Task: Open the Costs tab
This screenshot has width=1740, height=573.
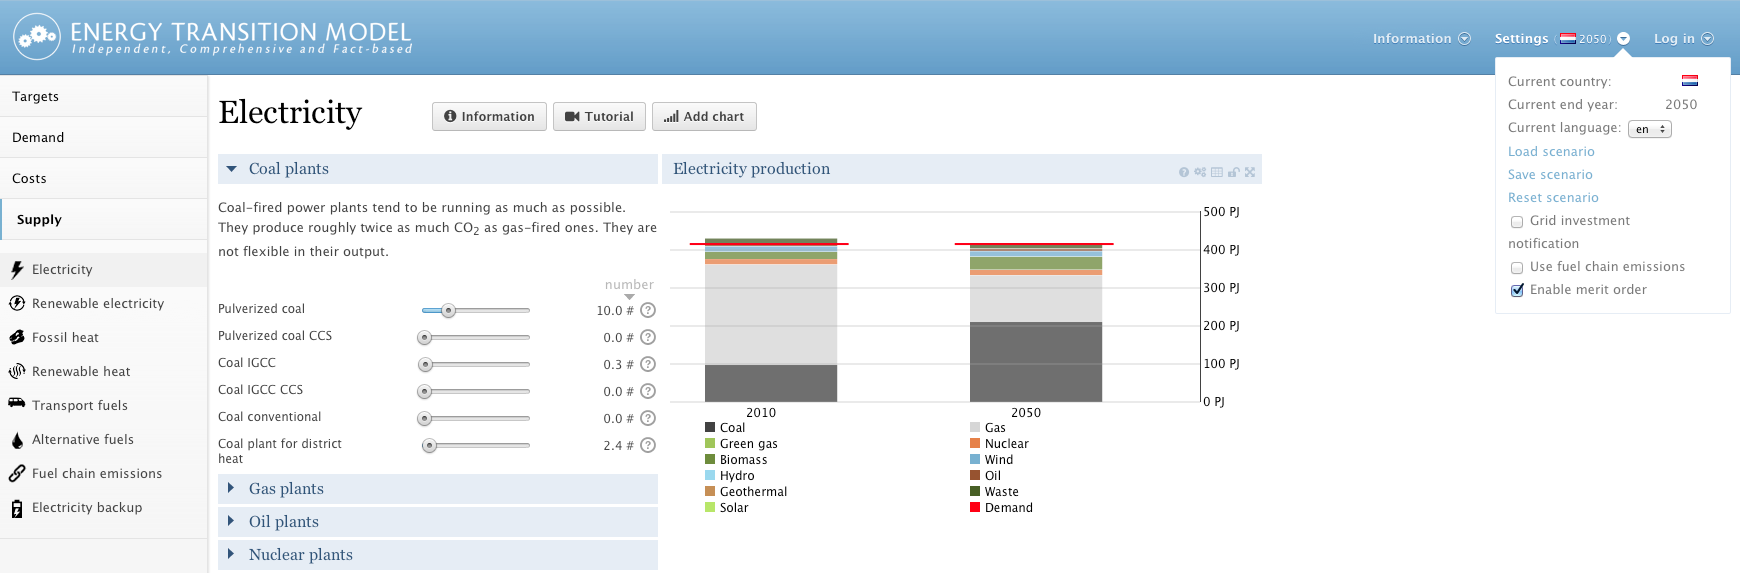Action: pyautogui.click(x=104, y=178)
